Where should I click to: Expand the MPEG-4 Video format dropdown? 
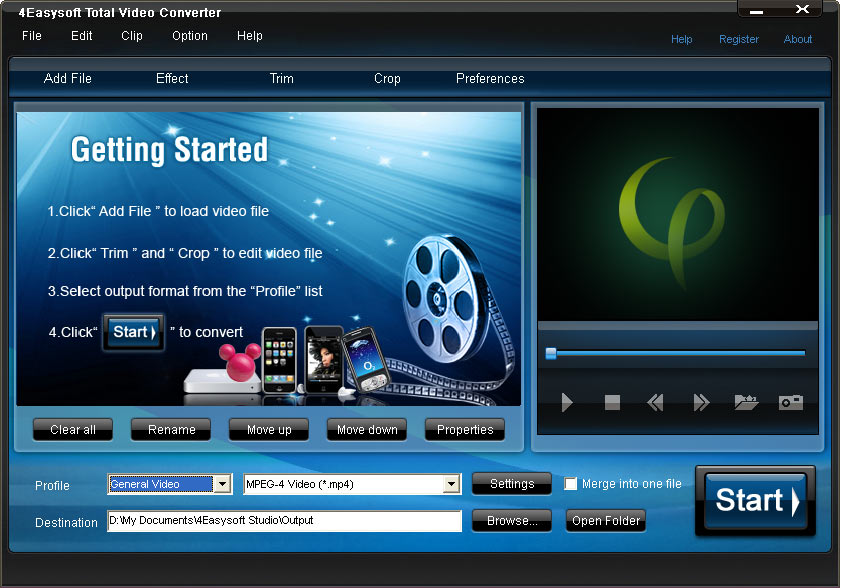pyautogui.click(x=451, y=485)
